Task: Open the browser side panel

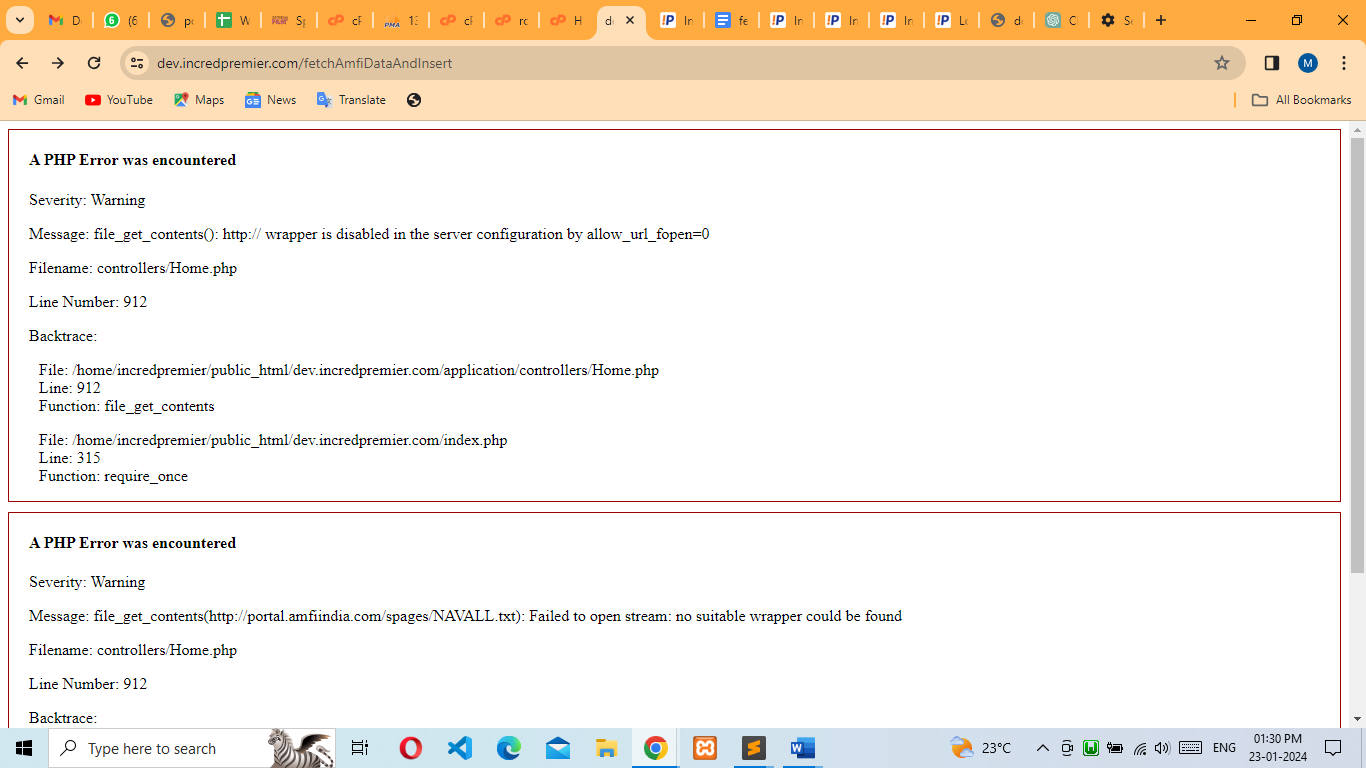Action: point(1272,63)
